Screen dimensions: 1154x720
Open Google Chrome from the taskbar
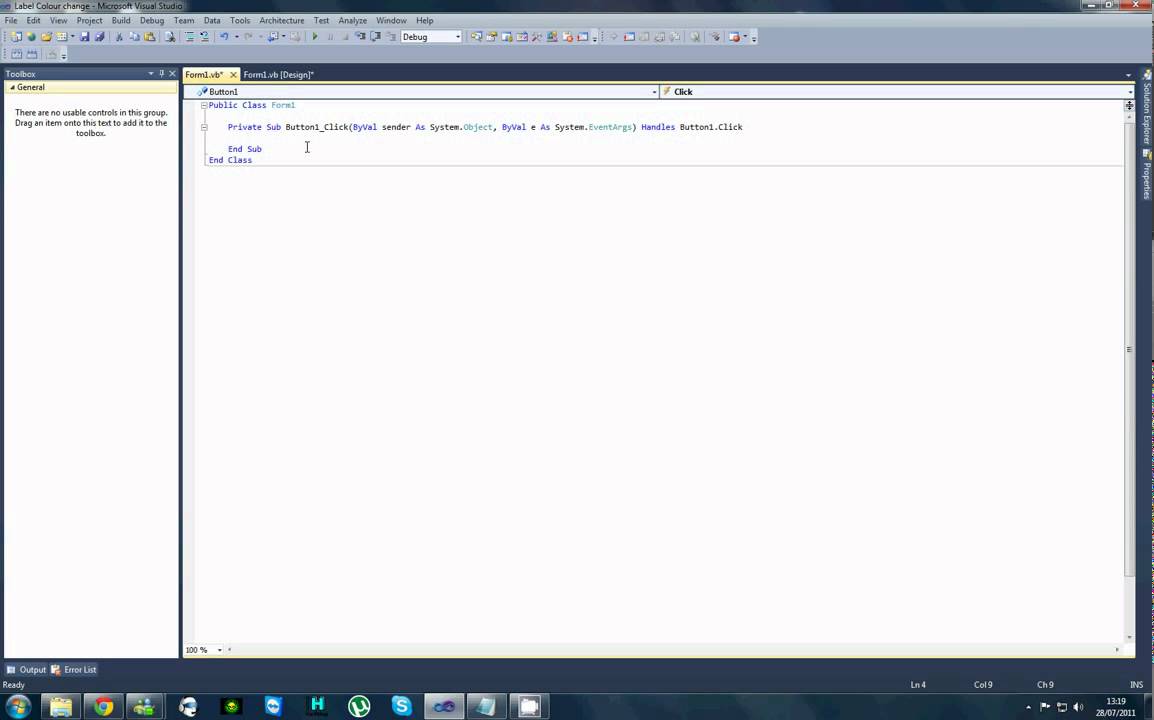(x=104, y=707)
